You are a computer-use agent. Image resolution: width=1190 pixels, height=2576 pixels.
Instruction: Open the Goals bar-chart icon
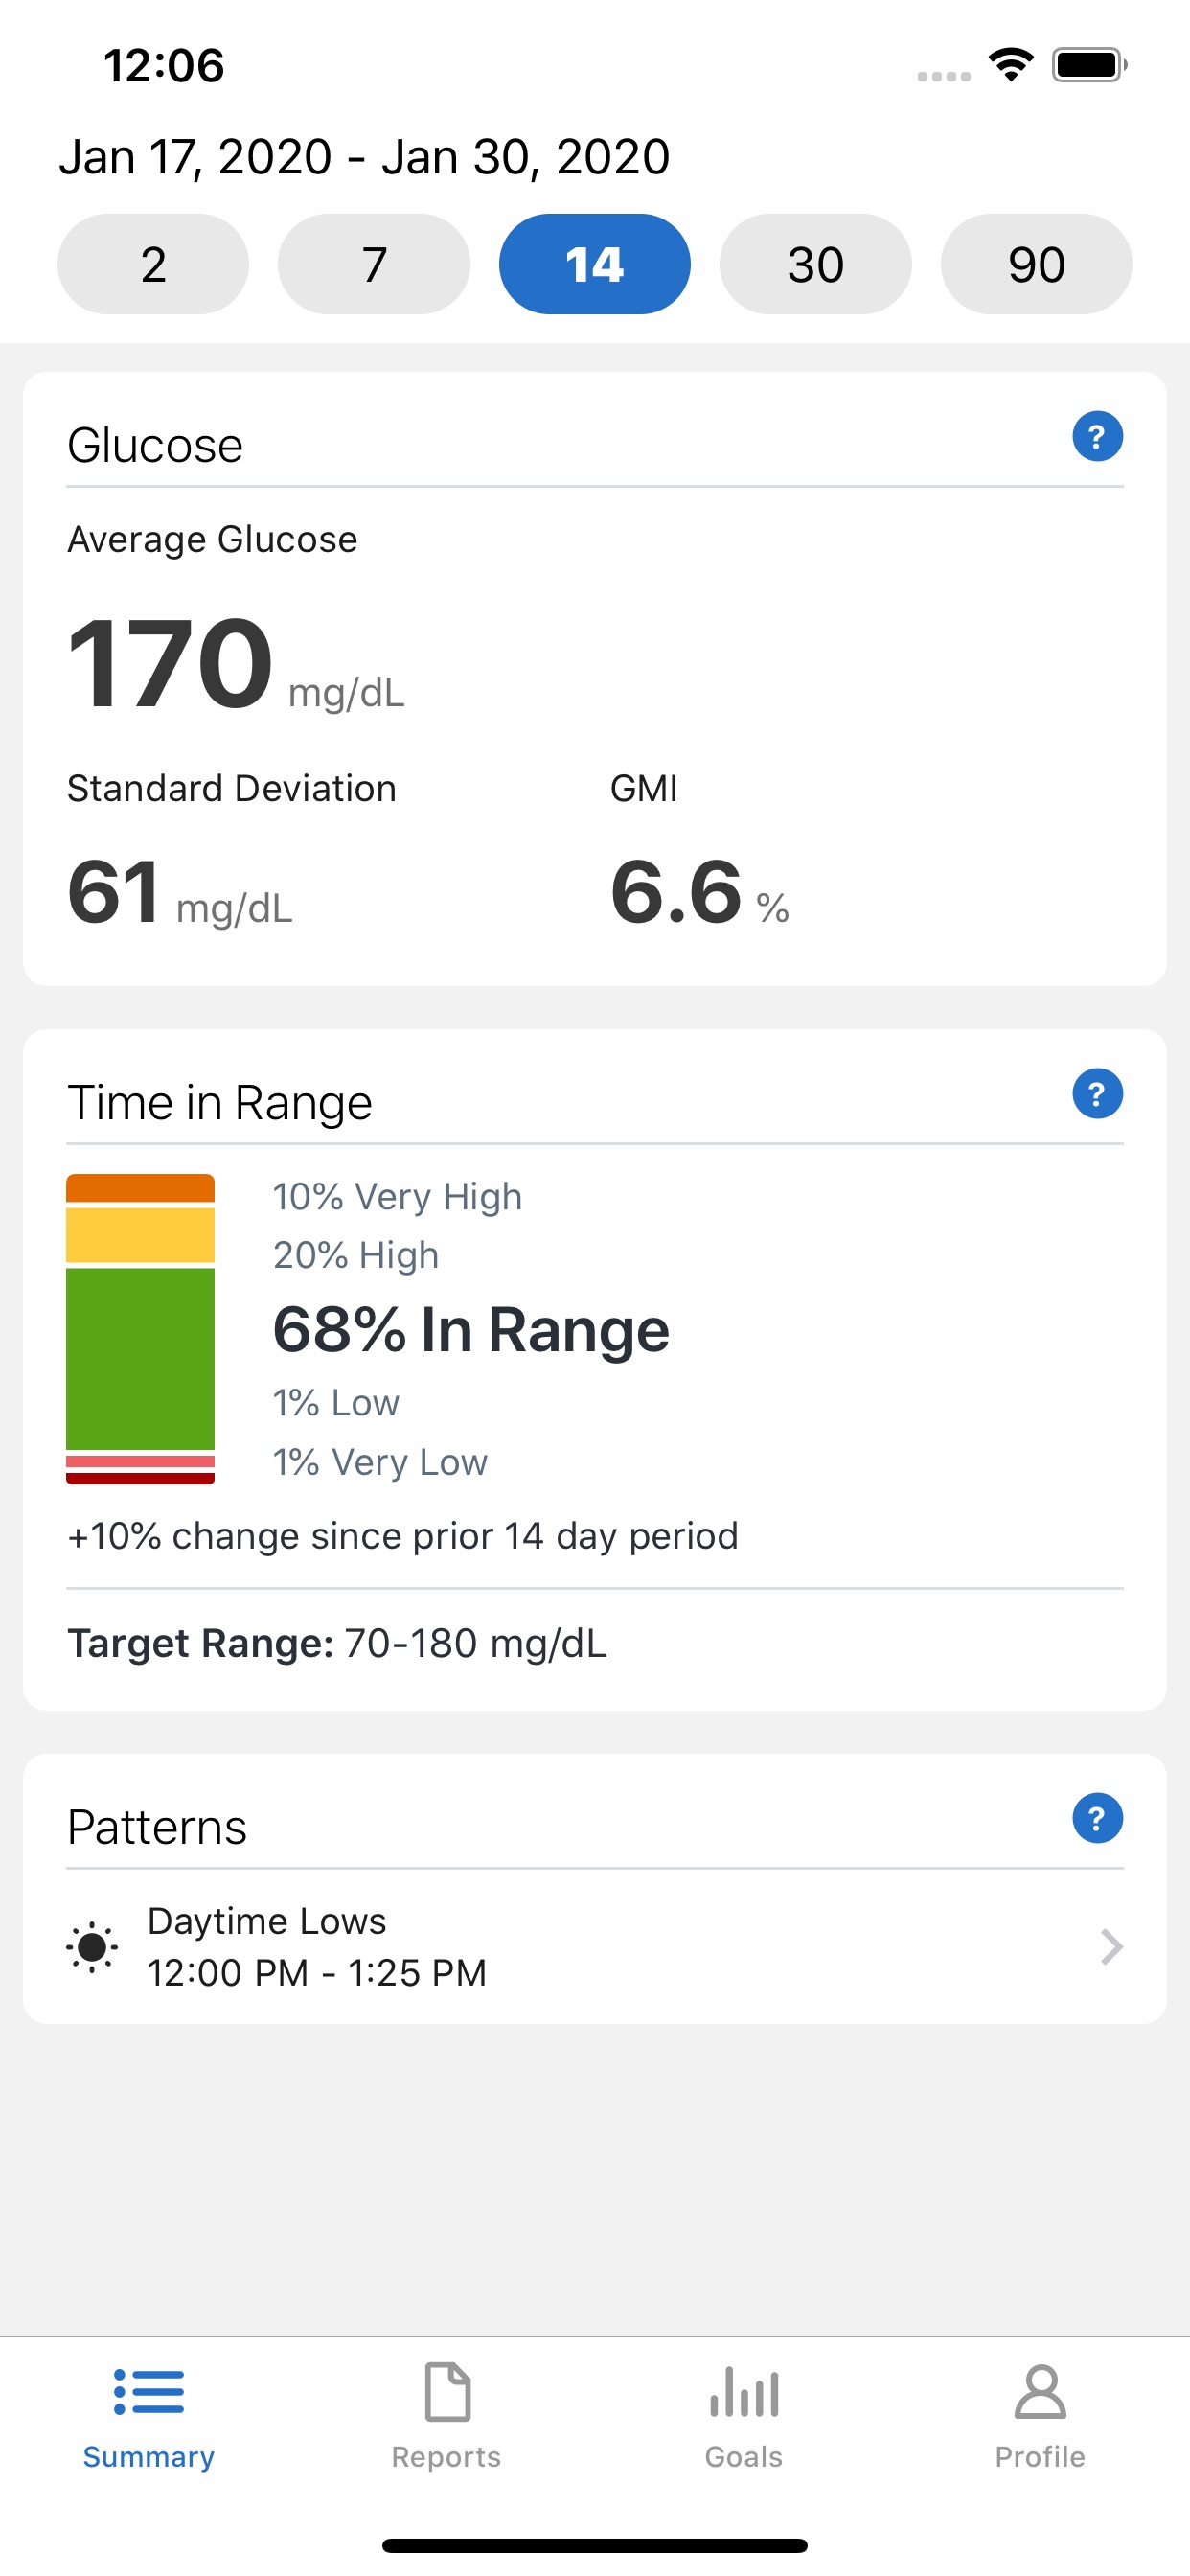(x=744, y=2392)
